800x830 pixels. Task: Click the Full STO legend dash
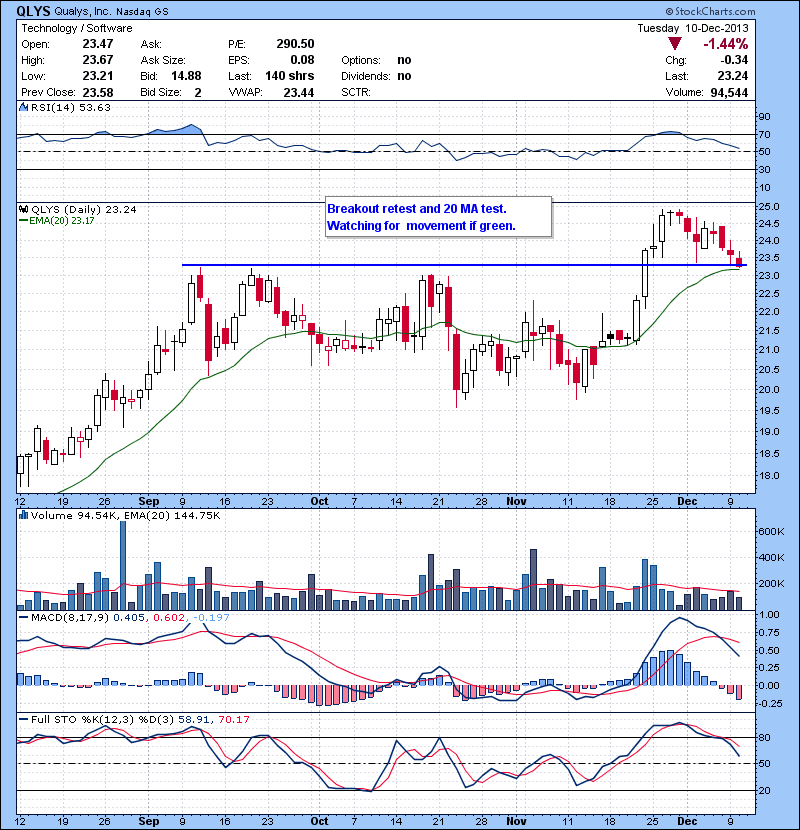(x=23, y=719)
